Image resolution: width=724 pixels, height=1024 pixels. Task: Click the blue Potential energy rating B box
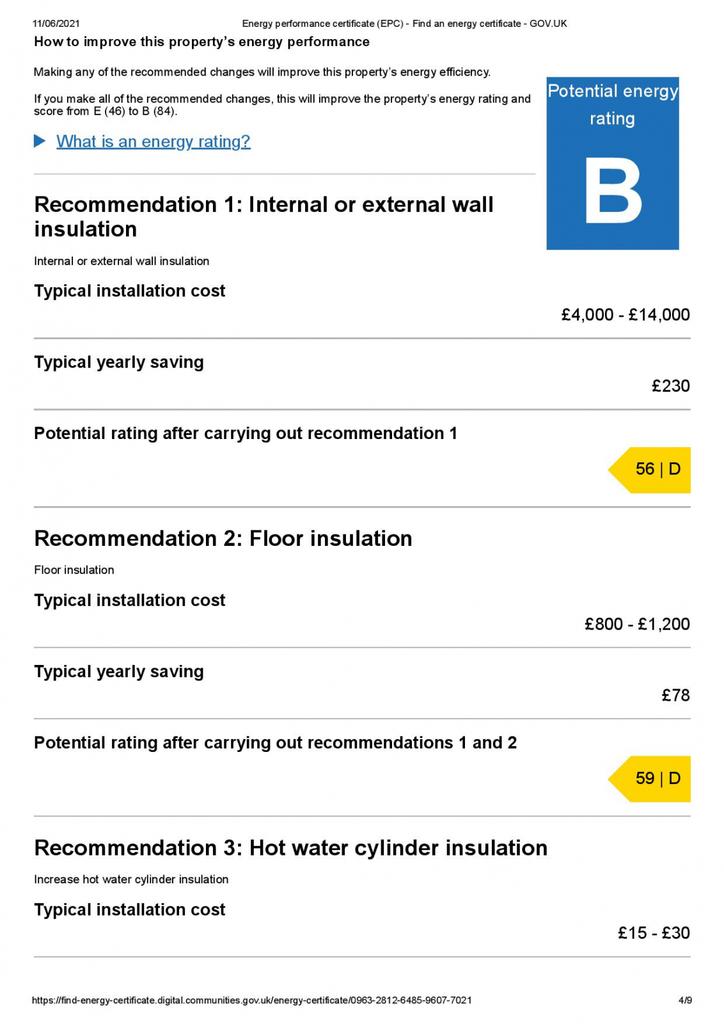(x=612, y=163)
